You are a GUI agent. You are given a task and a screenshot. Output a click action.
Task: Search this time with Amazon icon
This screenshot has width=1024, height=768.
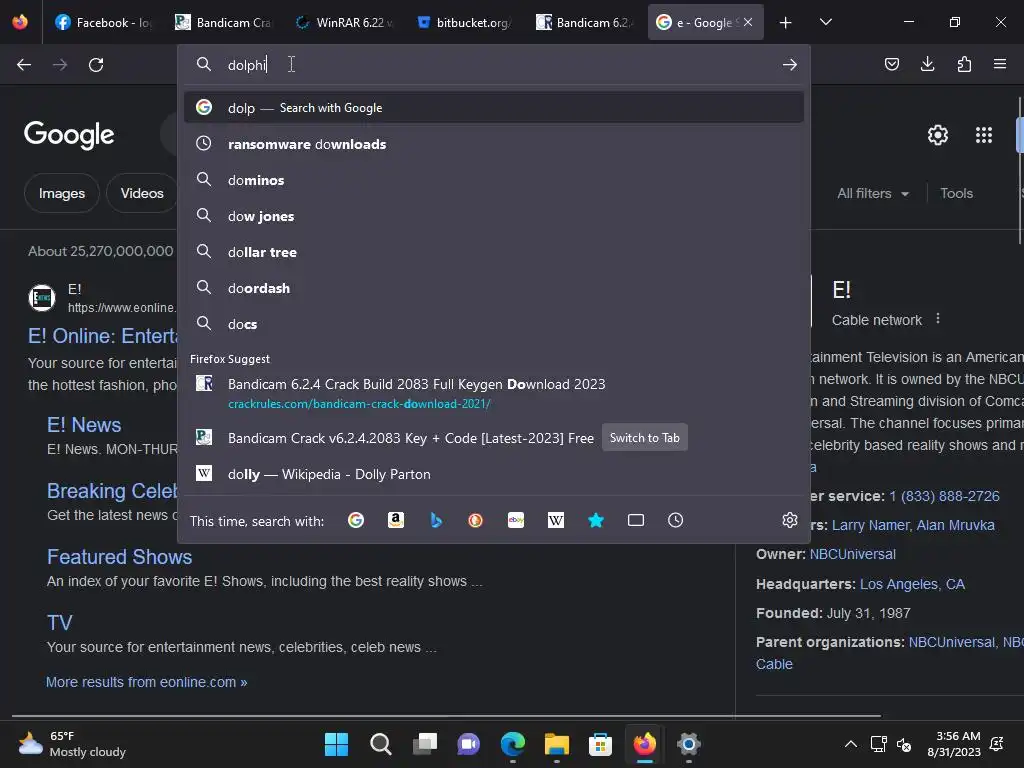[x=396, y=520]
